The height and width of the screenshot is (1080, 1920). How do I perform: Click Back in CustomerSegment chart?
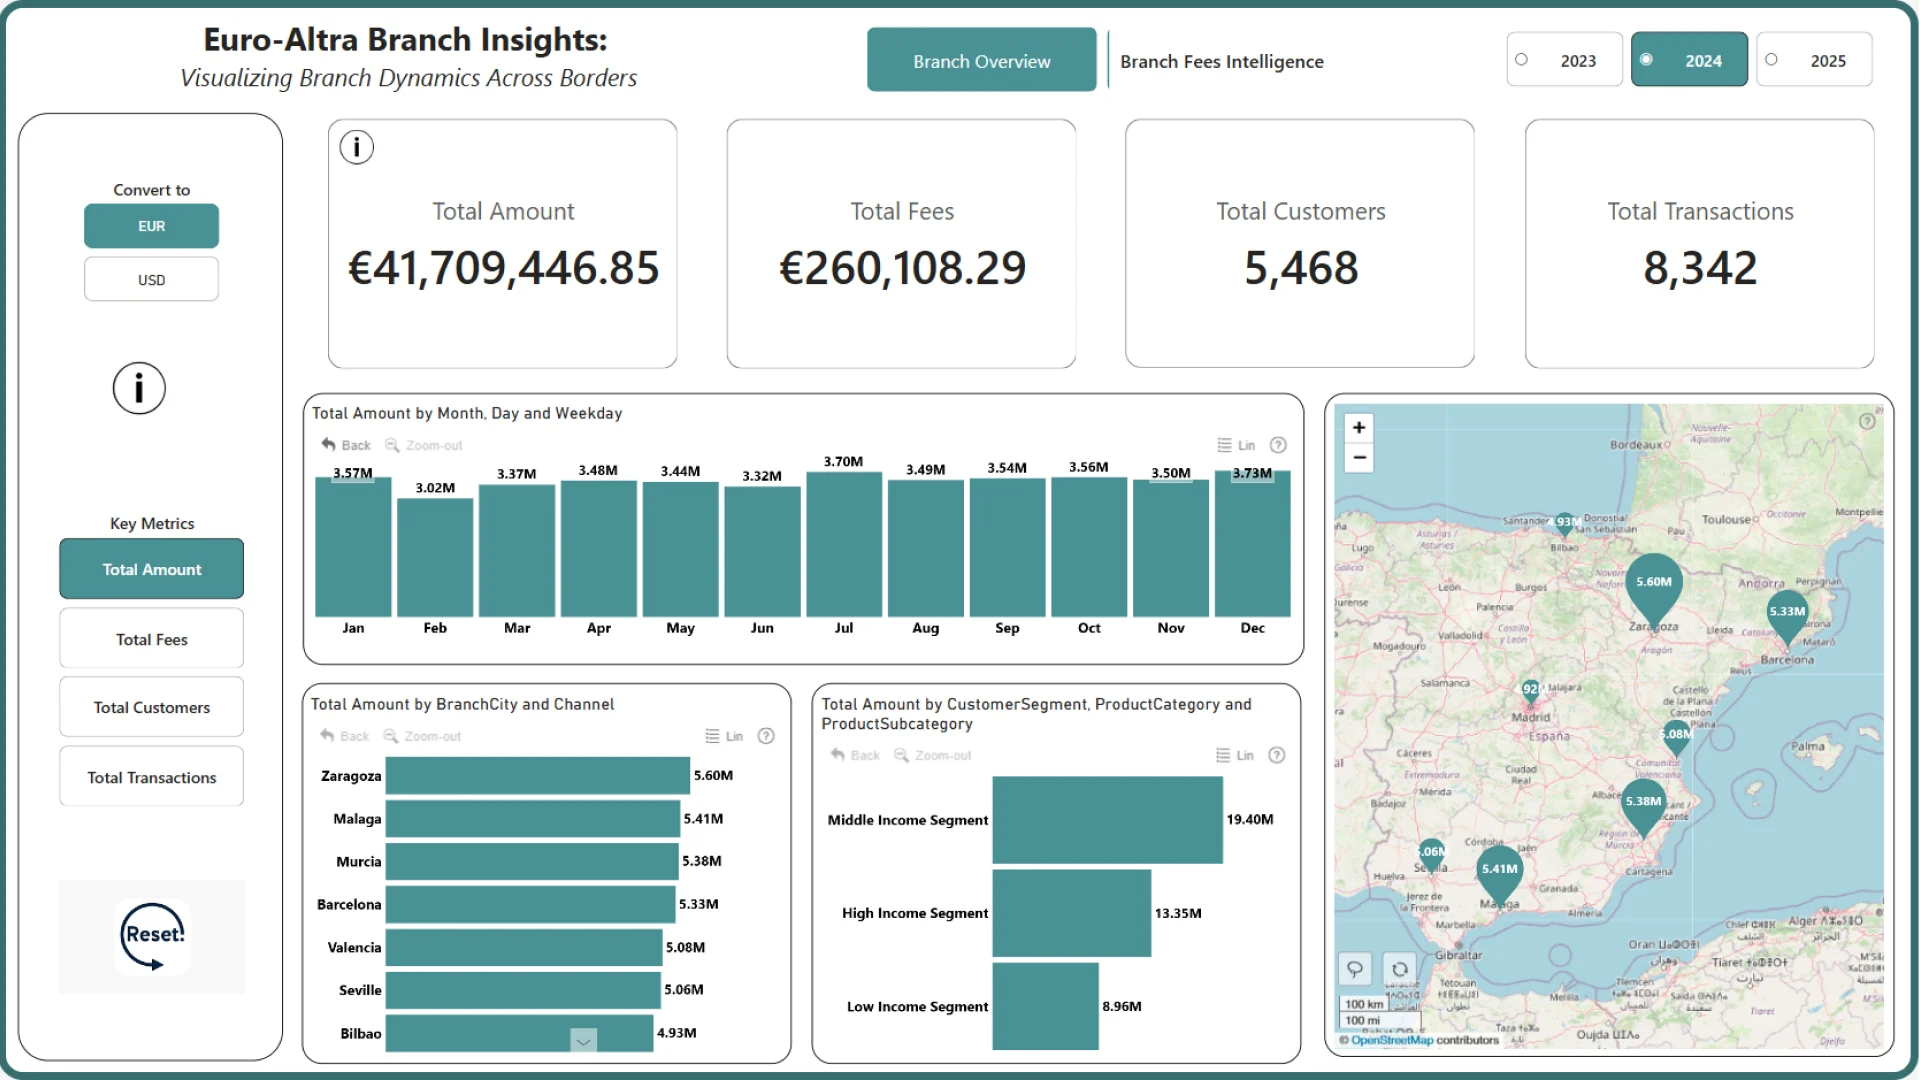click(x=855, y=755)
